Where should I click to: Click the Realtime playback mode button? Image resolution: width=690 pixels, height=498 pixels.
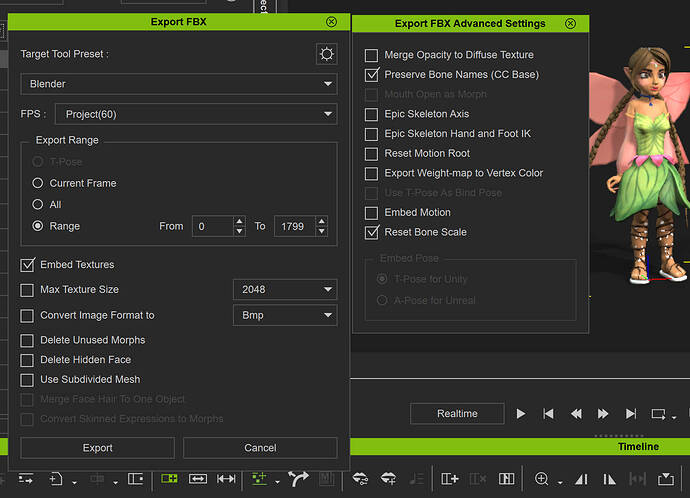click(x=457, y=414)
